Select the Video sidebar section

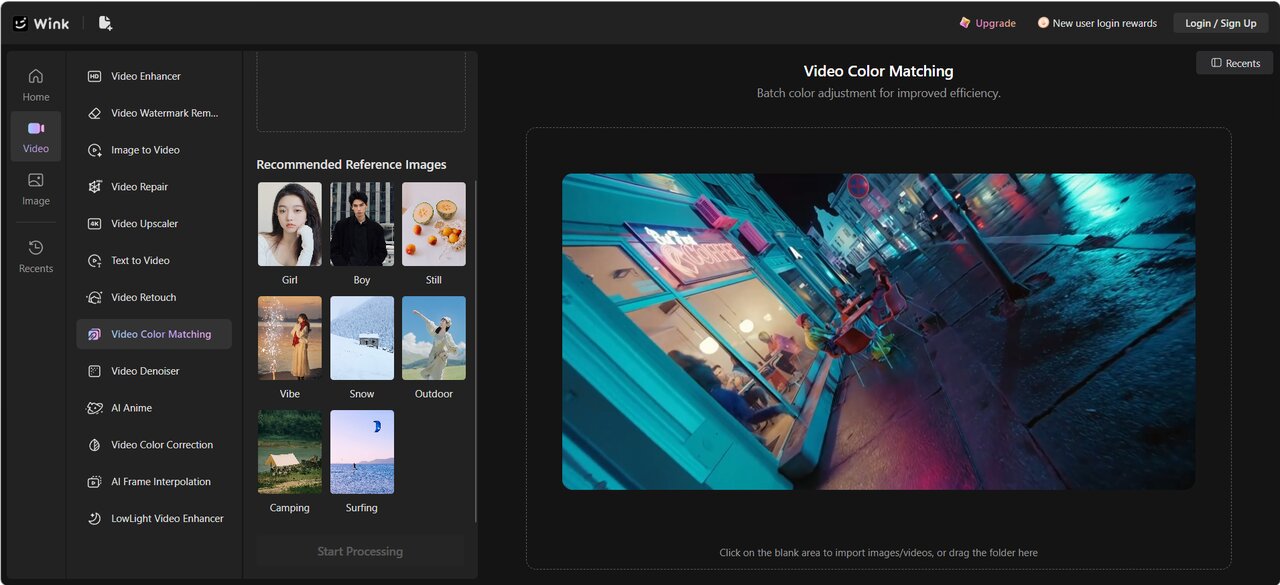click(36, 137)
